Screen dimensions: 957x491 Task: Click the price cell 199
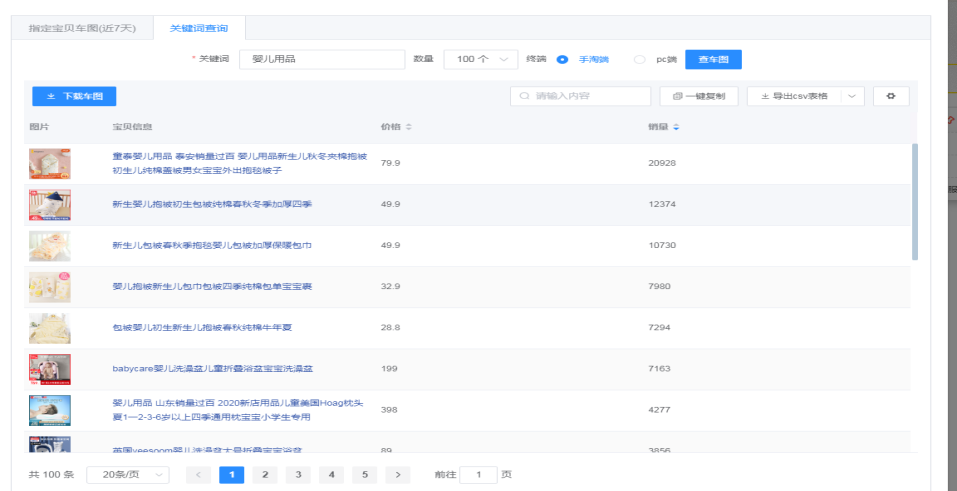[389, 368]
